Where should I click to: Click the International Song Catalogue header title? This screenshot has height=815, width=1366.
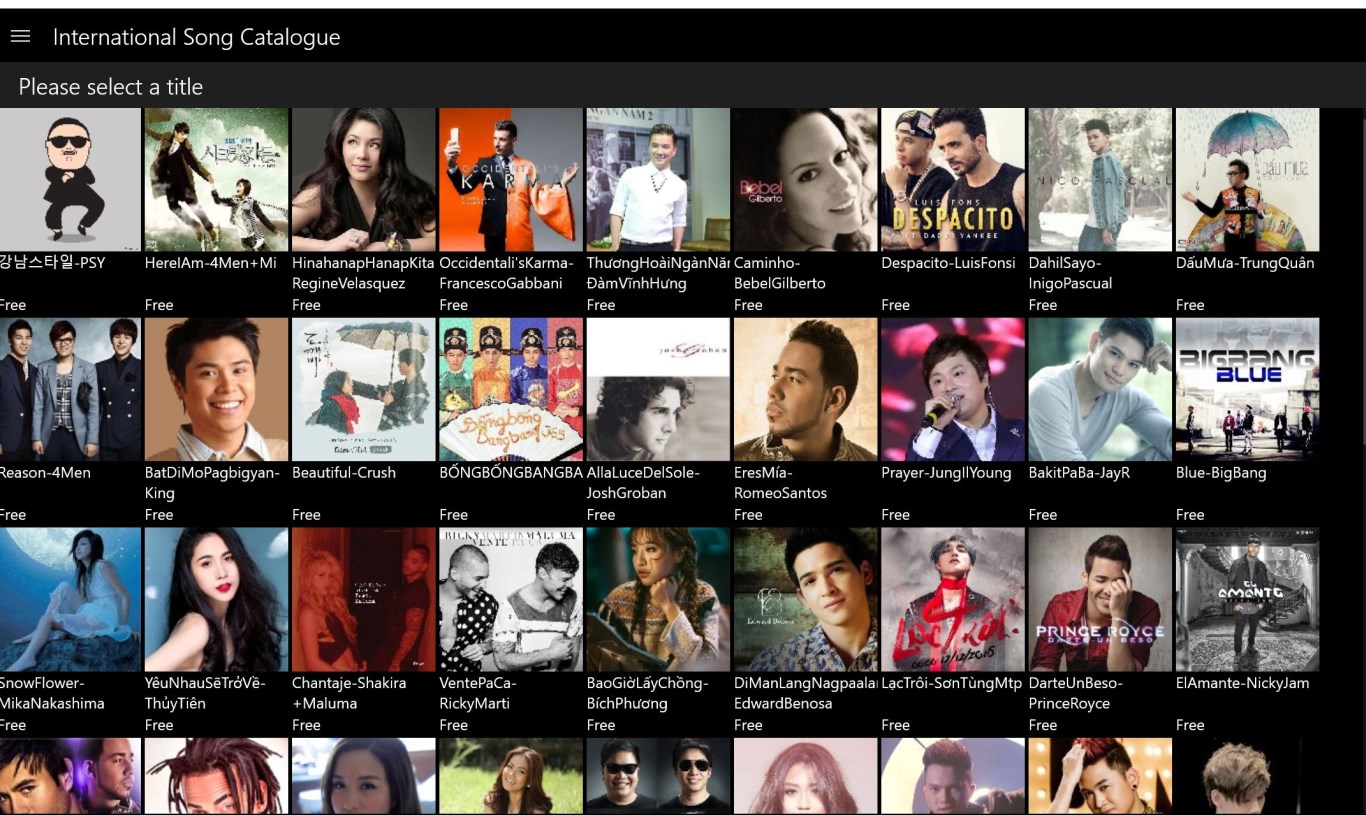coord(196,37)
